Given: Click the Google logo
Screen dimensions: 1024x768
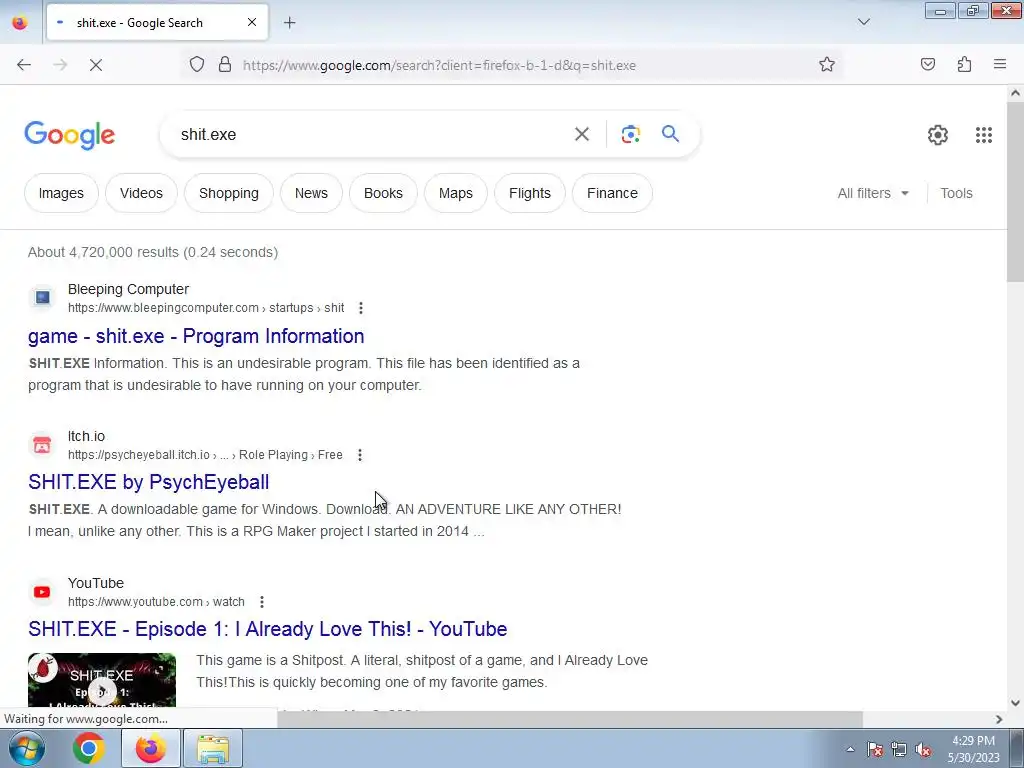Looking at the screenshot, I should pyautogui.click(x=70, y=135).
